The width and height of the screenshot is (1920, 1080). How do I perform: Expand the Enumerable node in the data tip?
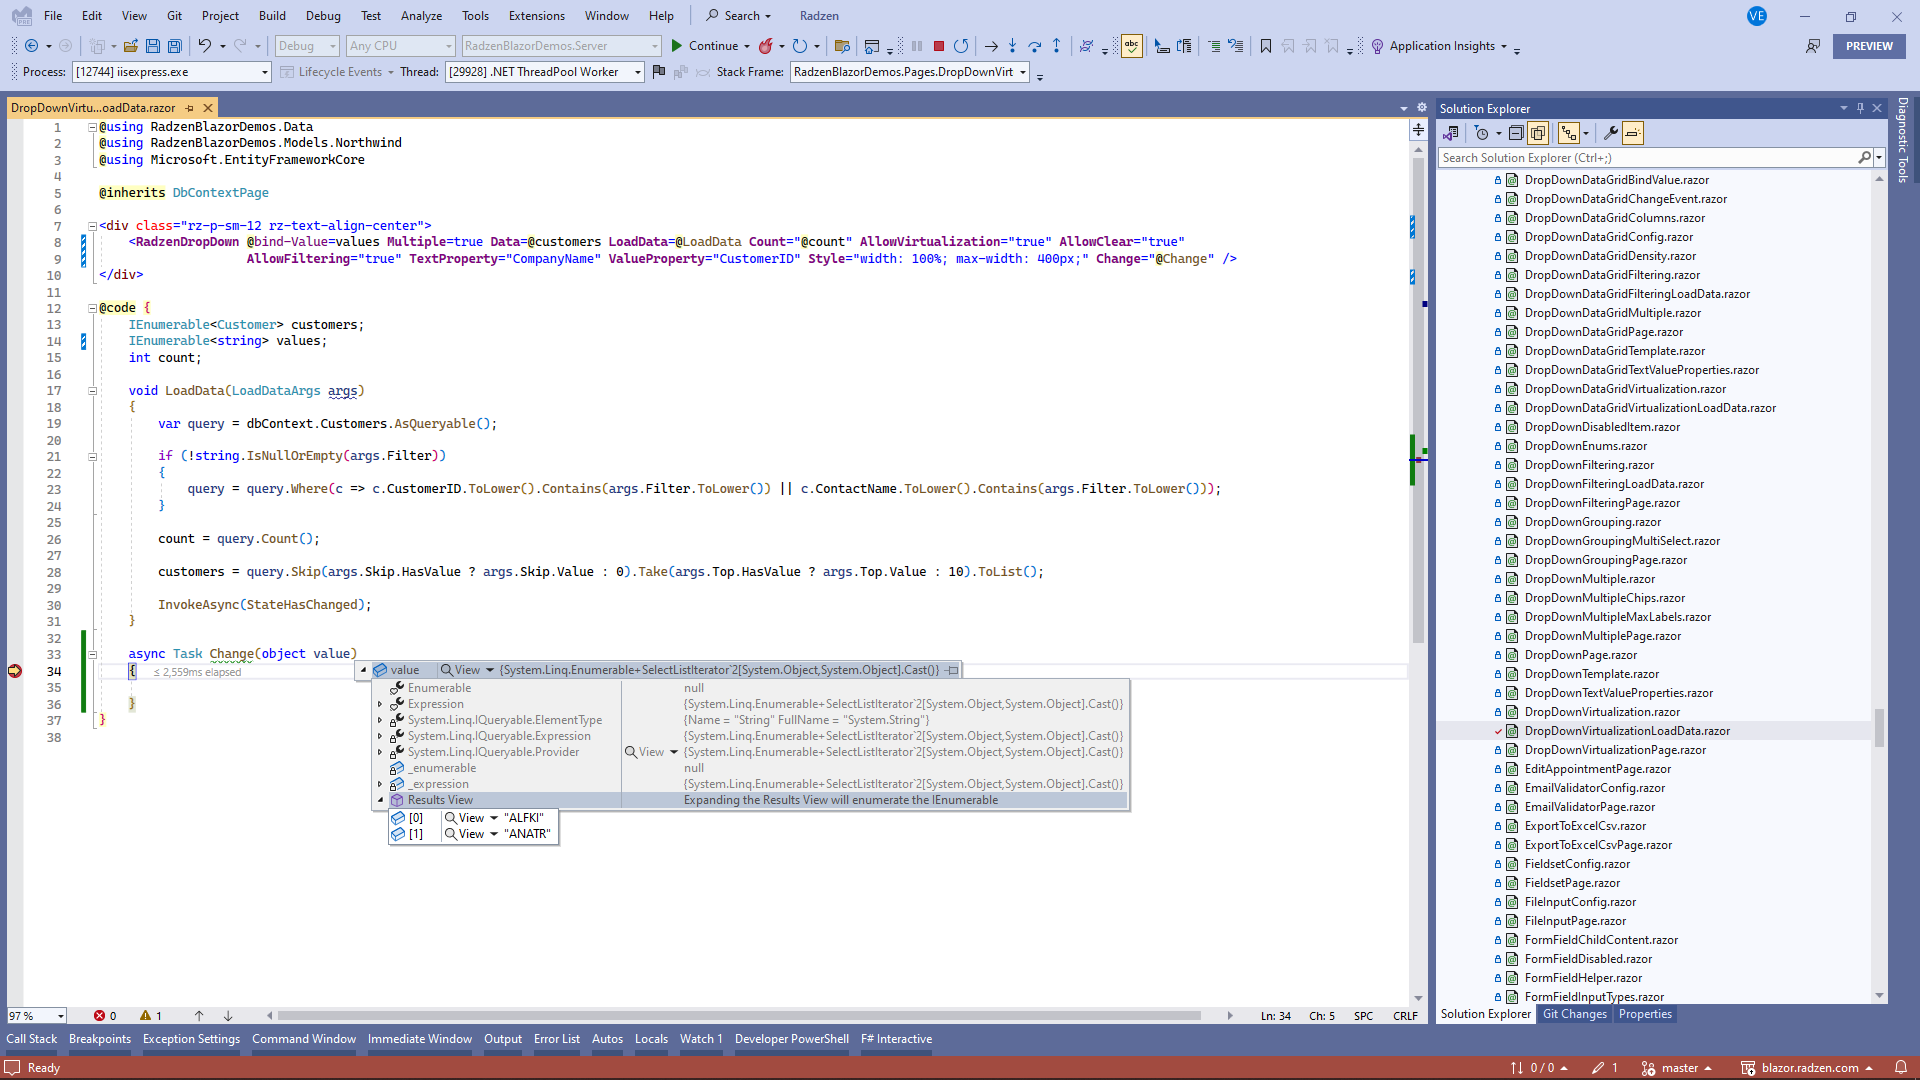[x=380, y=688]
